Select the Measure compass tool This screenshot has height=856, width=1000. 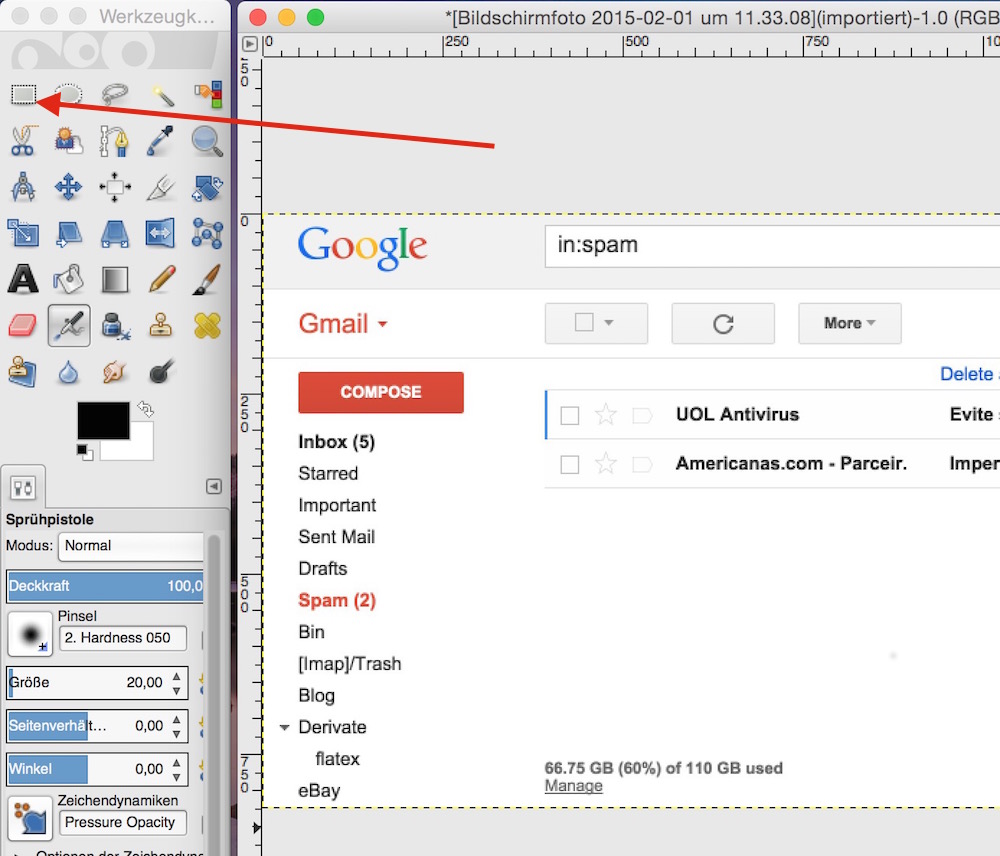pyautogui.click(x=23, y=187)
